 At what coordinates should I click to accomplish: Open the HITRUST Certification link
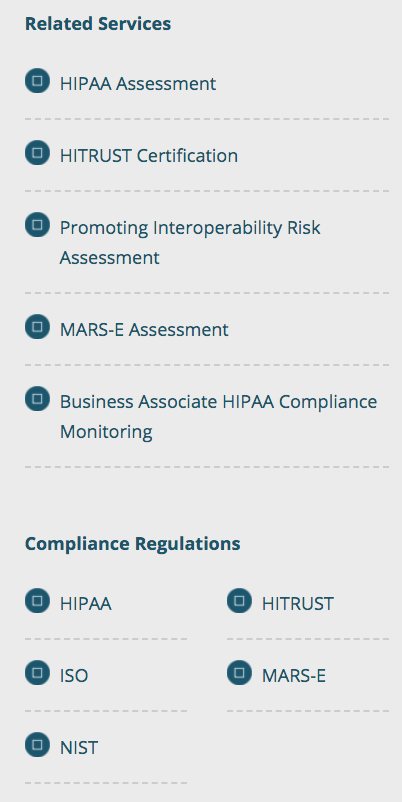coord(149,156)
